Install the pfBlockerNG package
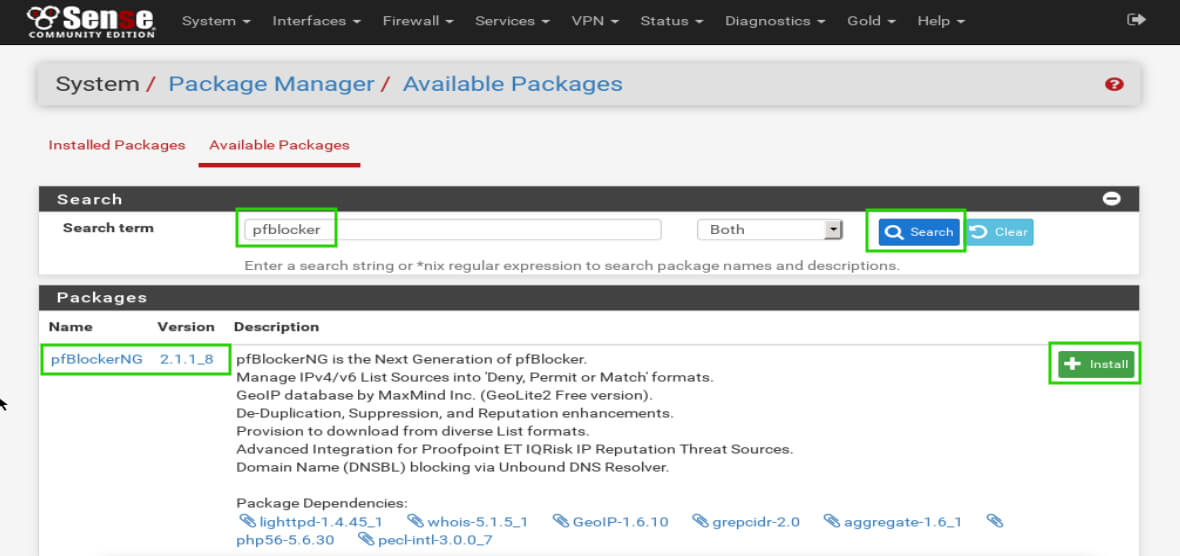1180x556 pixels. pyautogui.click(x=1096, y=364)
